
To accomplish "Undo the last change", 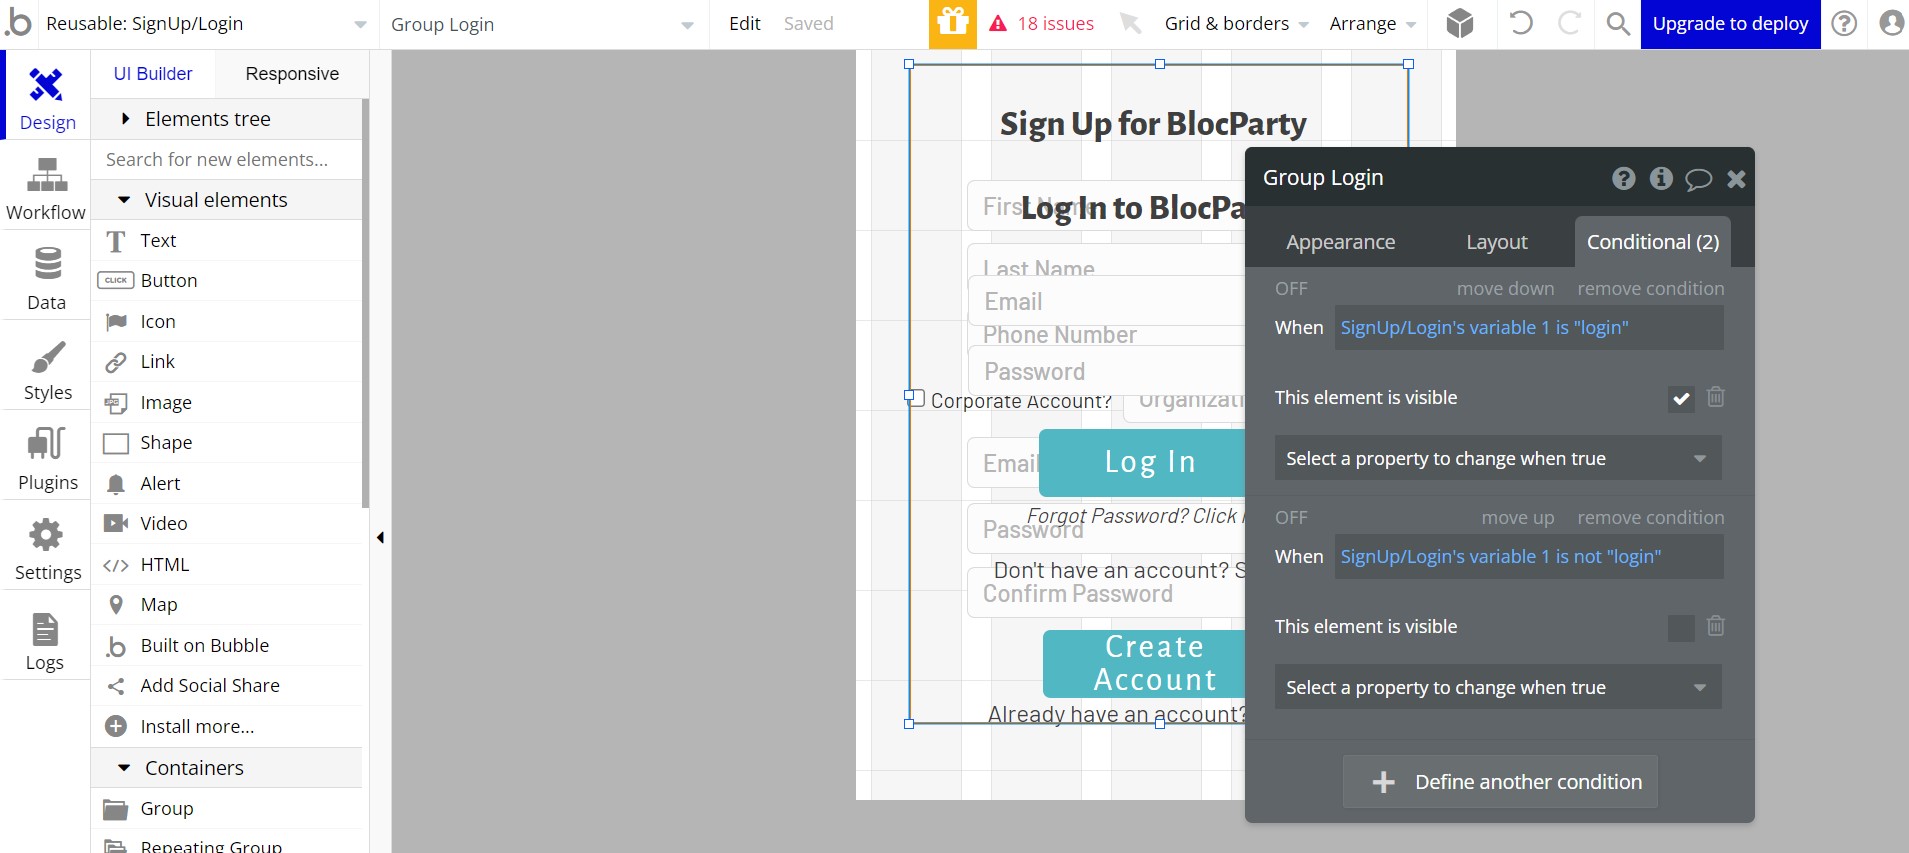I will pyautogui.click(x=1521, y=23).
